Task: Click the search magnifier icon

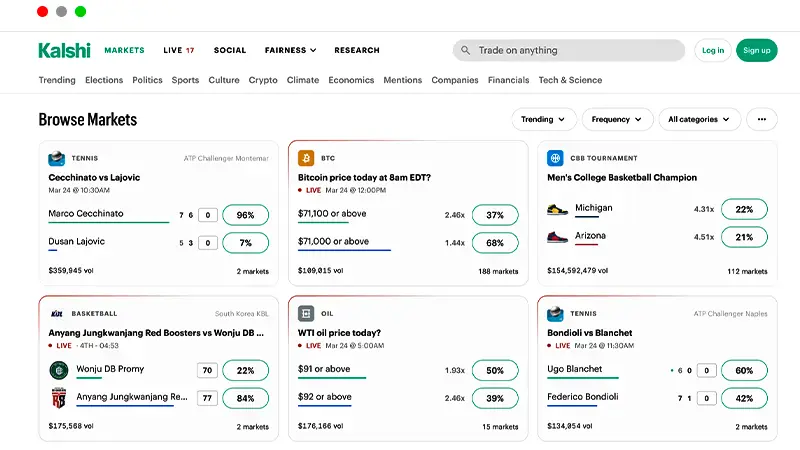Action: (465, 51)
